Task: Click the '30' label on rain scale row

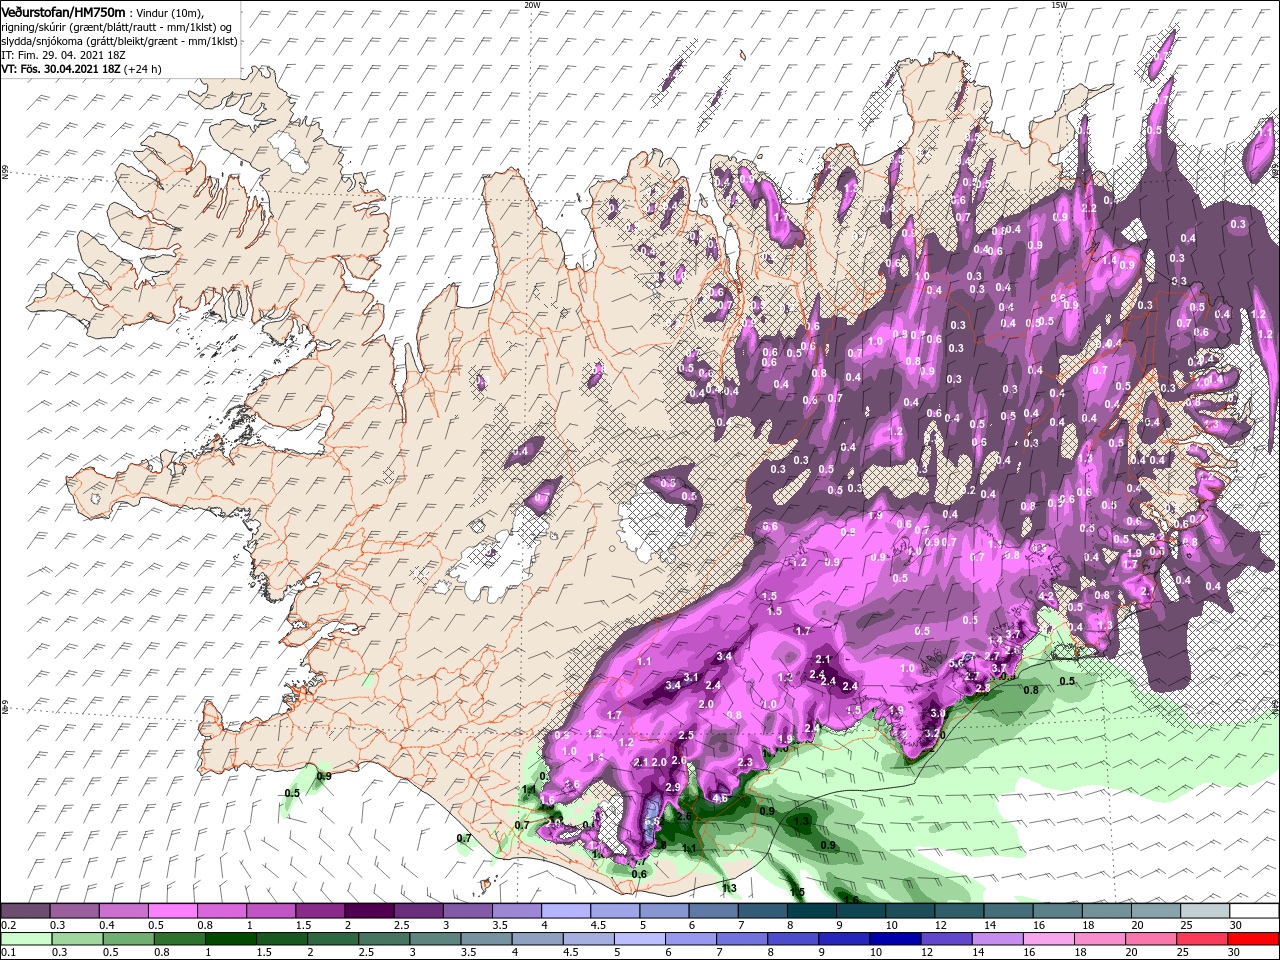Action: click(x=1234, y=953)
